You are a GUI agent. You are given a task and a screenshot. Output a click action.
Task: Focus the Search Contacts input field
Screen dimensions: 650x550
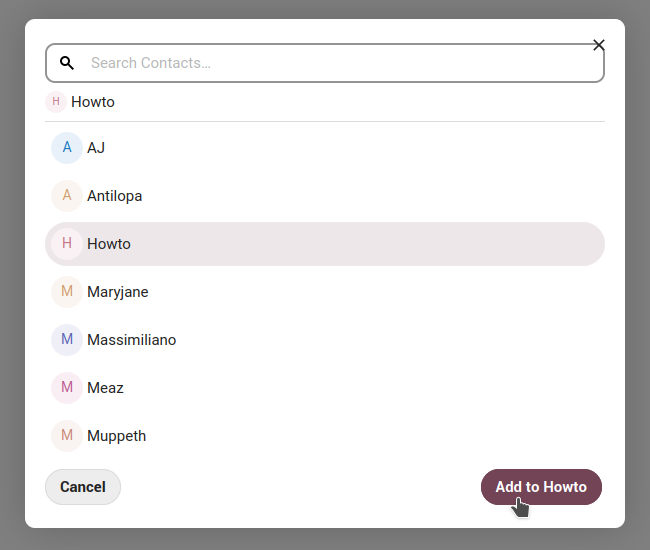[325, 63]
